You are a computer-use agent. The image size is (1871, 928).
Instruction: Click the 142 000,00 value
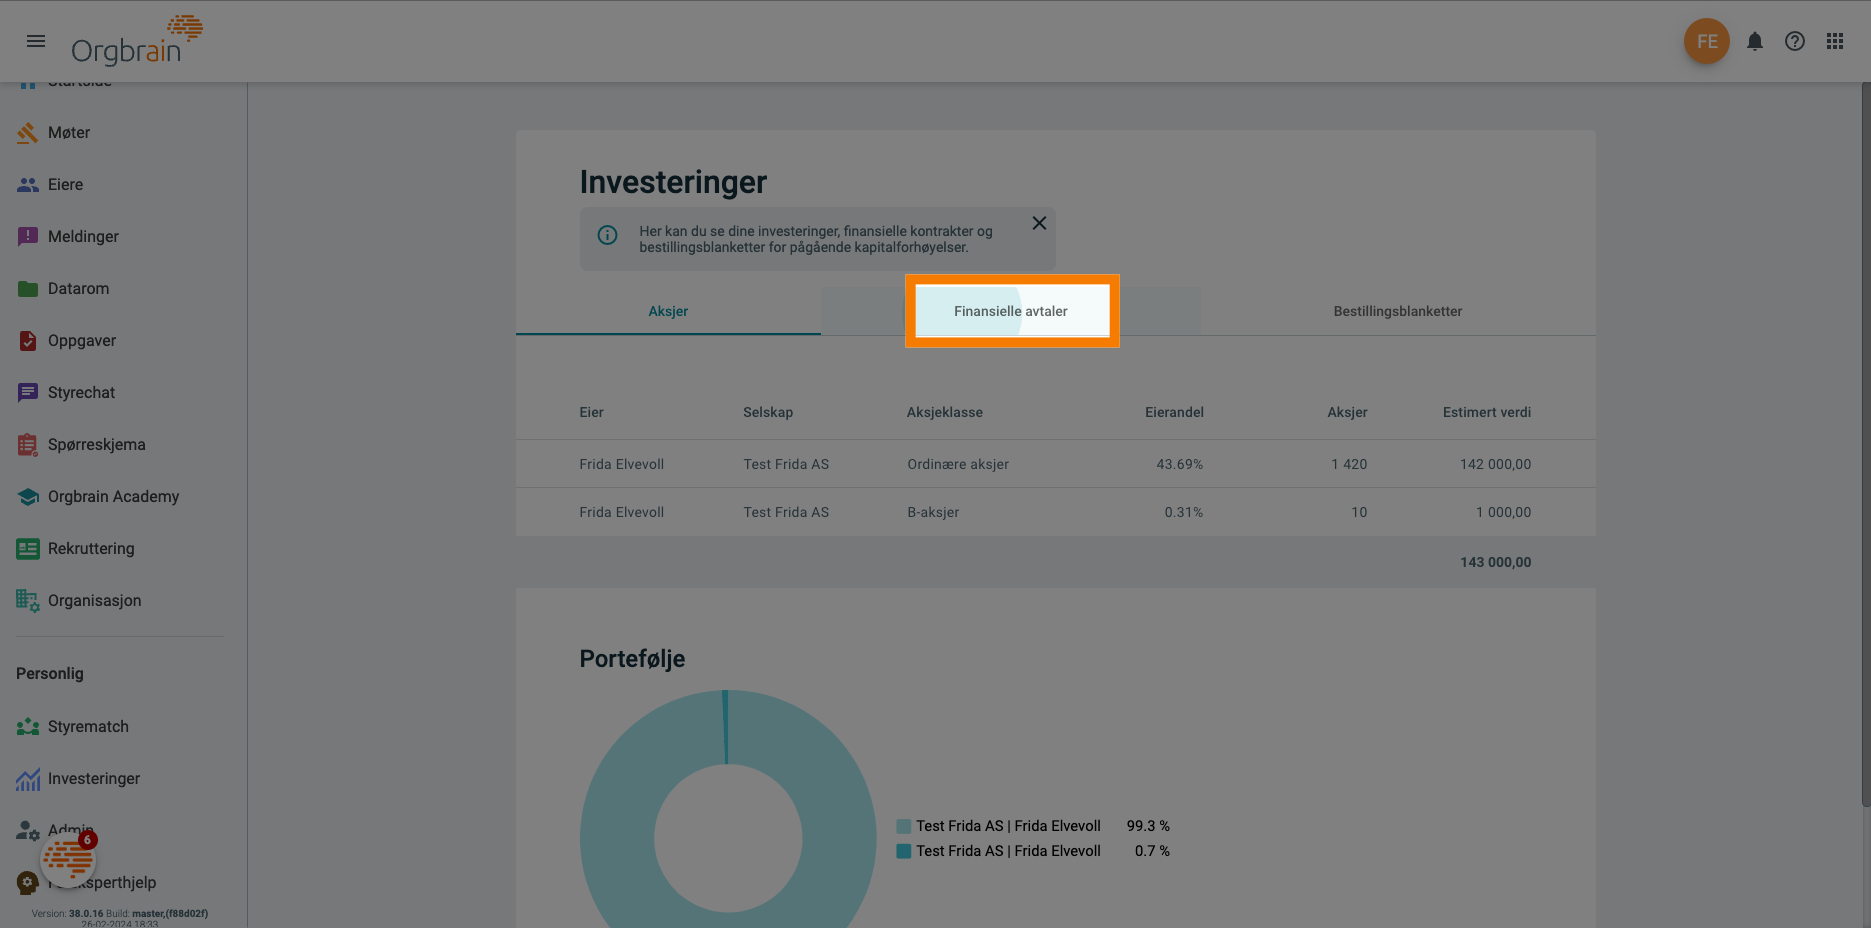[x=1495, y=464]
